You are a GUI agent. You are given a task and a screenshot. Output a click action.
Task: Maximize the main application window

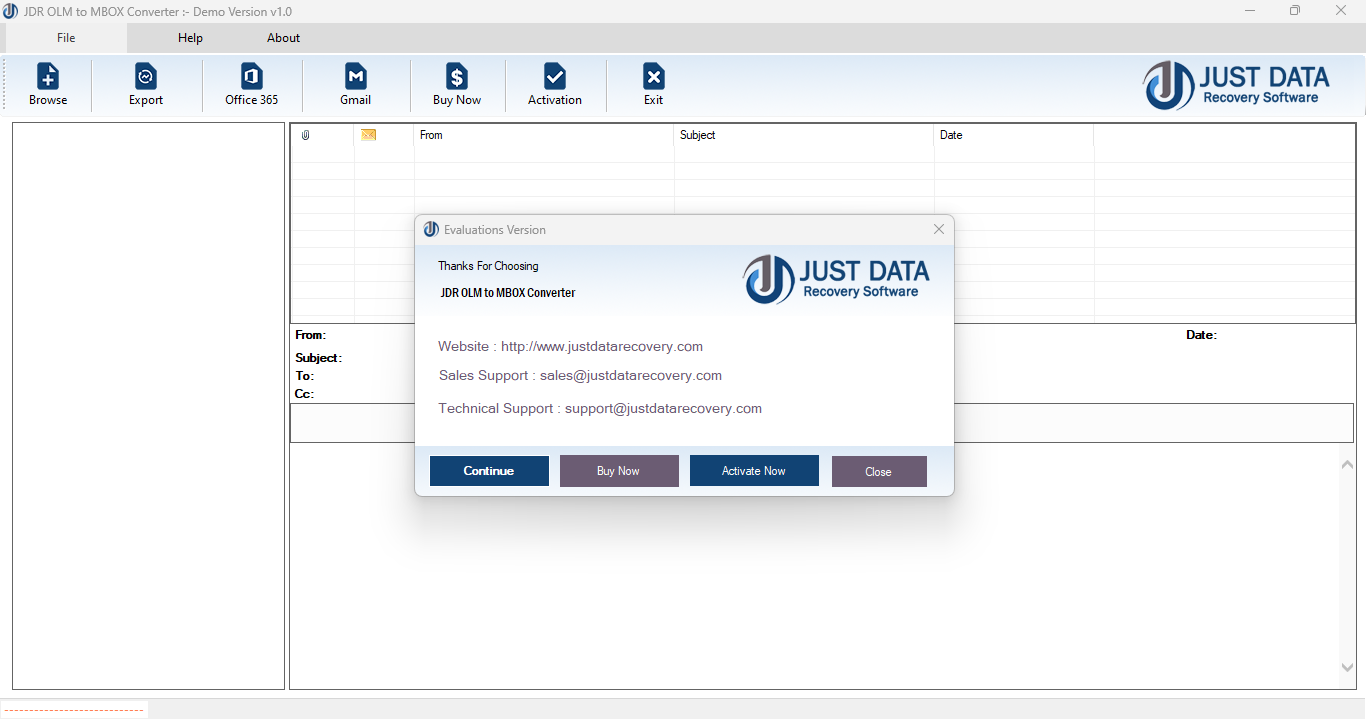pos(1295,11)
